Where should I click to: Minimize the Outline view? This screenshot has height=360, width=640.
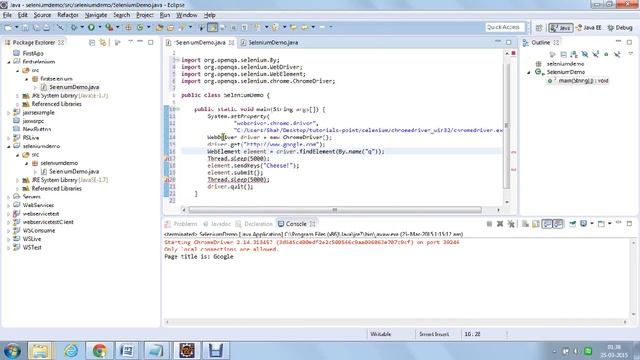pos(618,42)
